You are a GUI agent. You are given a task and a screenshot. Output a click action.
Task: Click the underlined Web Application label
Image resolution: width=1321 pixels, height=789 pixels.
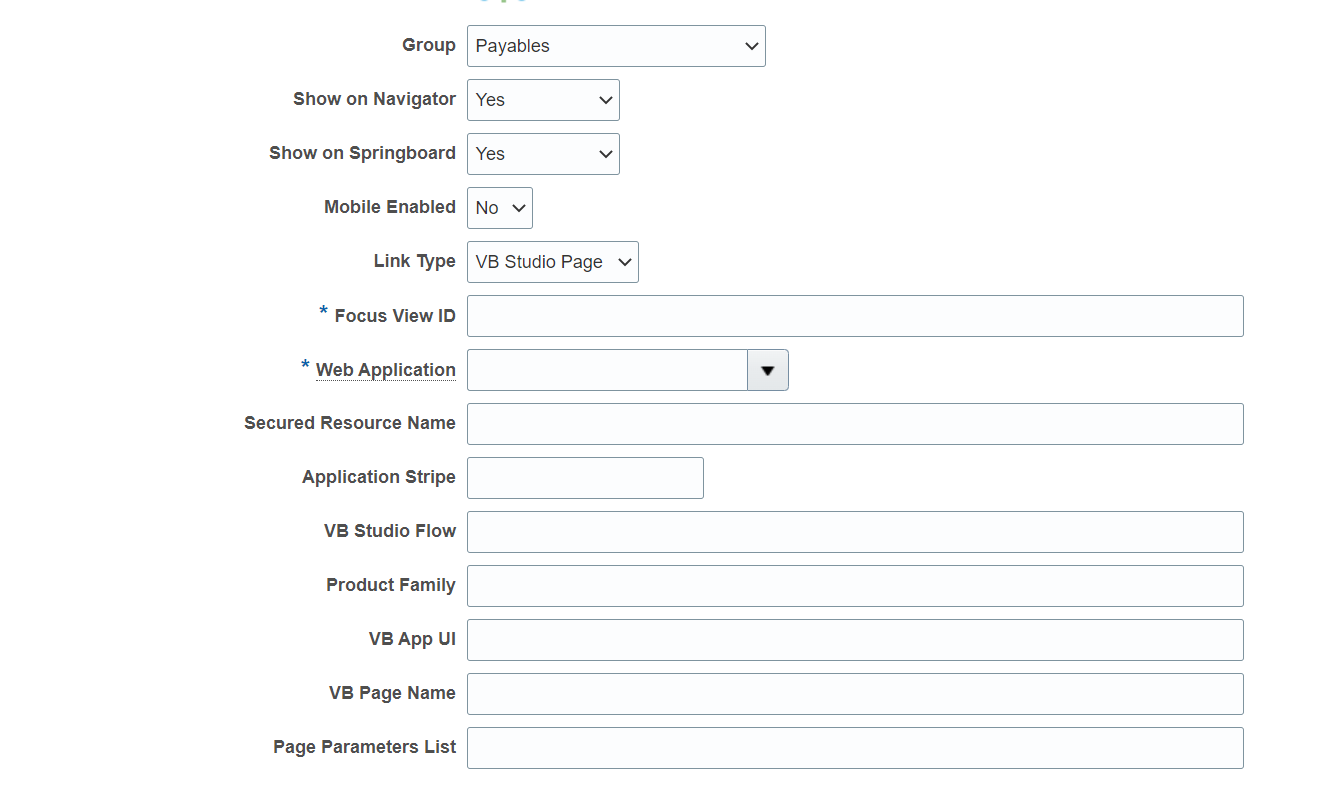coord(386,370)
